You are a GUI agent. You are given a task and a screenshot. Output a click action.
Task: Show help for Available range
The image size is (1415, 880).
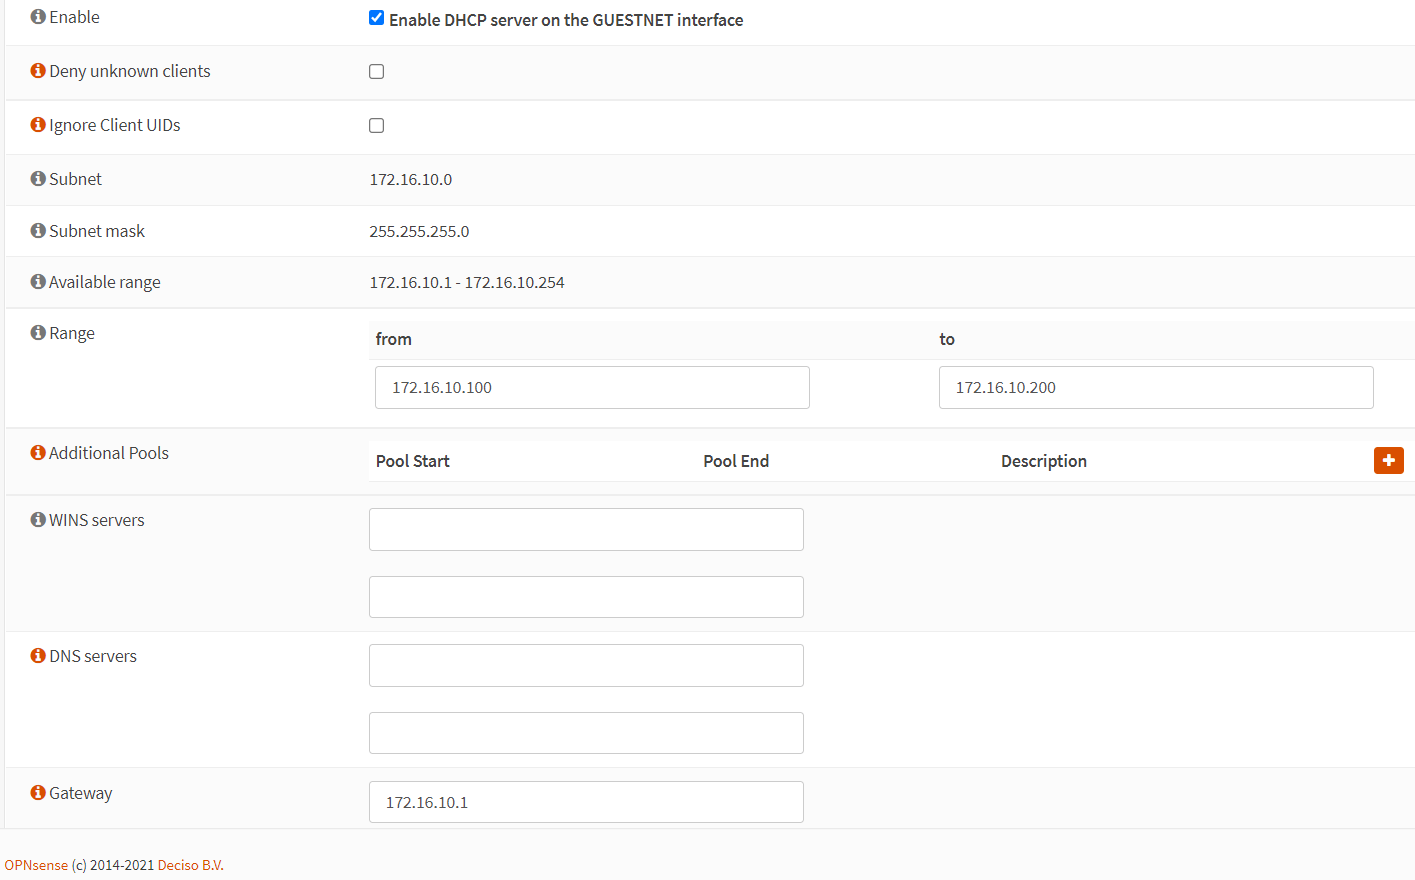click(38, 282)
